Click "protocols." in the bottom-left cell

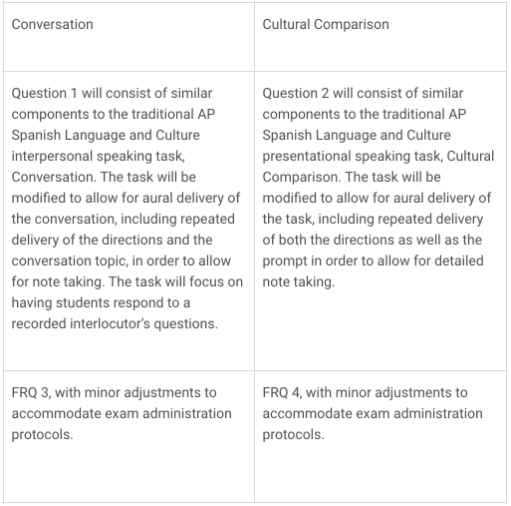[42, 435]
